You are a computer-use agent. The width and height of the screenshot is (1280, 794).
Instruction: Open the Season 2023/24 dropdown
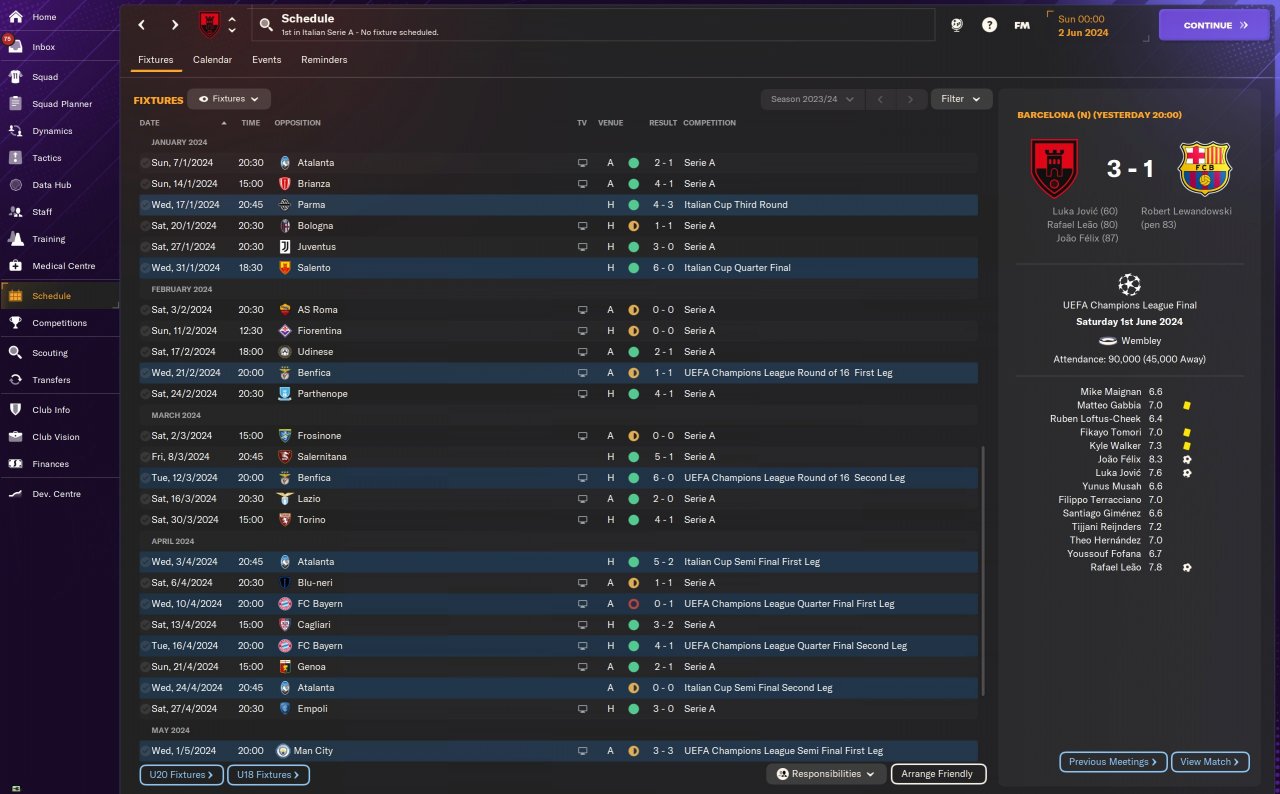[812, 99]
